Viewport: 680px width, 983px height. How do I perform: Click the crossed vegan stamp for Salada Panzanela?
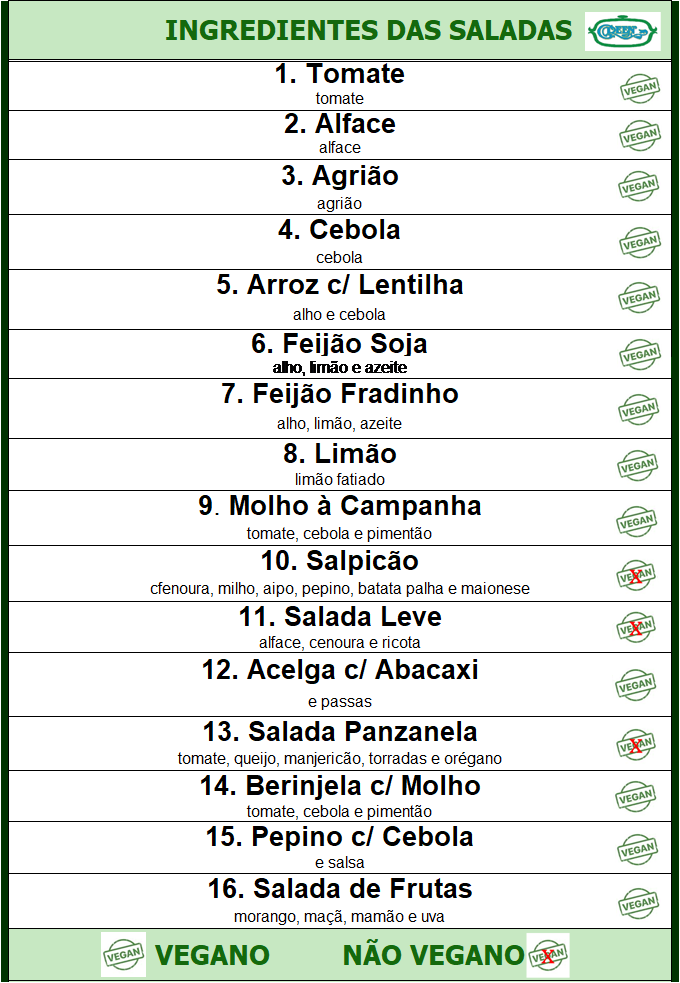click(636, 744)
